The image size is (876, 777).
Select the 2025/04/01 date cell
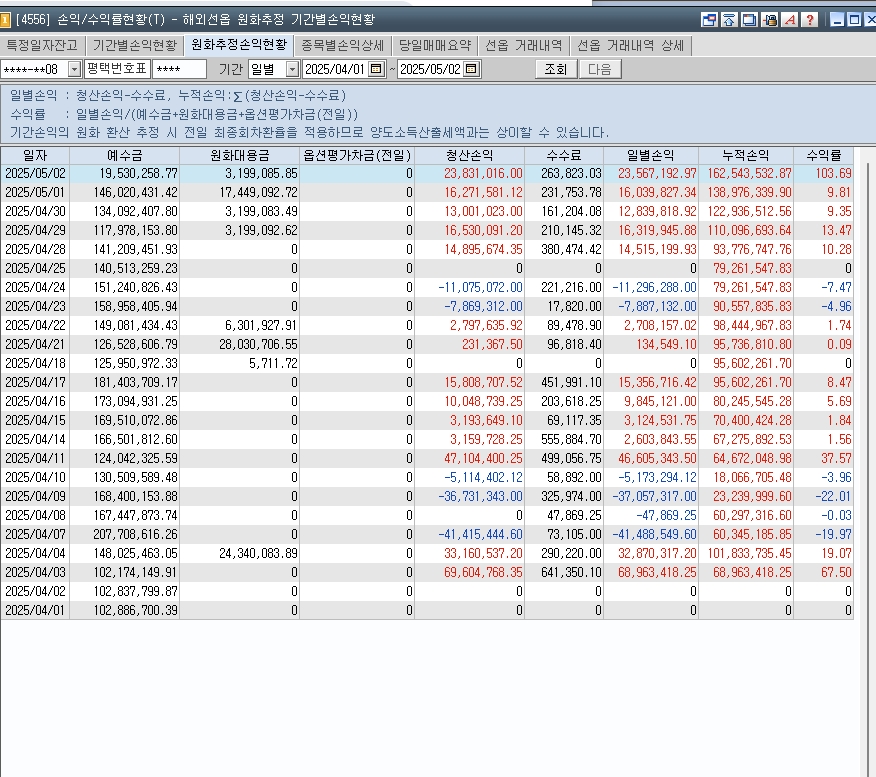(35, 611)
